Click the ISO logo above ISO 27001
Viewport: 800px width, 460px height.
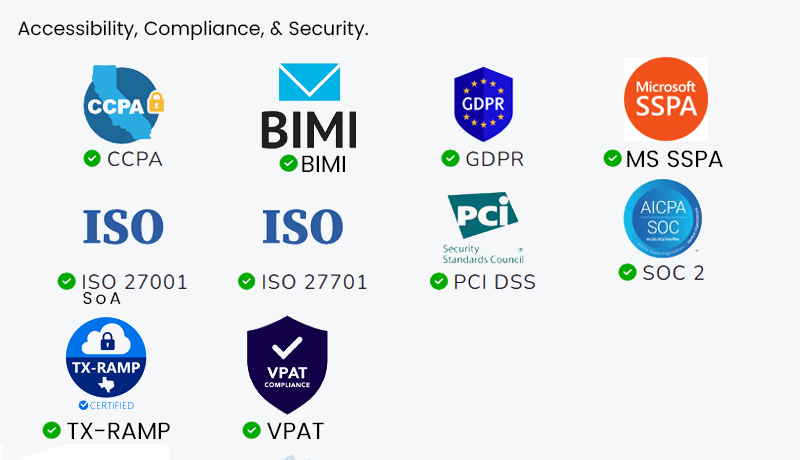(123, 227)
